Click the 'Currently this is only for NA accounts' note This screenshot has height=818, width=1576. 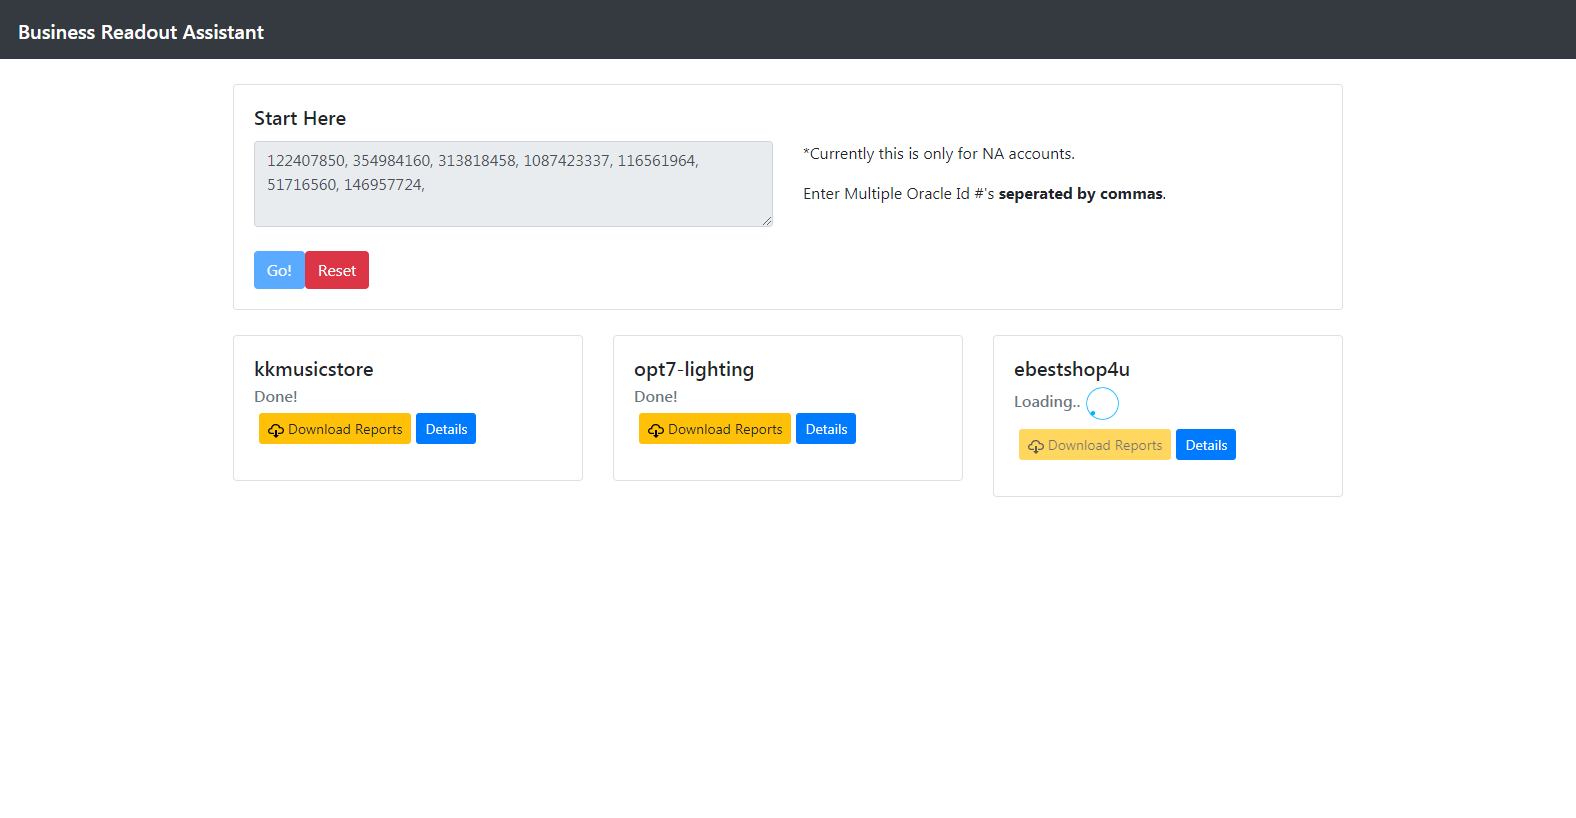[x=939, y=154]
